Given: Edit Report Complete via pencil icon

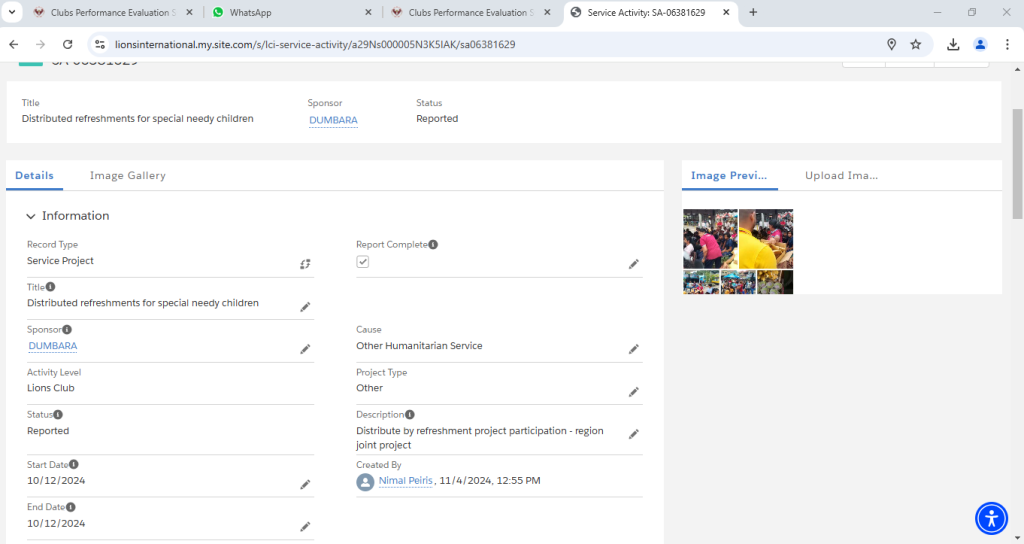Looking at the screenshot, I should (633, 264).
